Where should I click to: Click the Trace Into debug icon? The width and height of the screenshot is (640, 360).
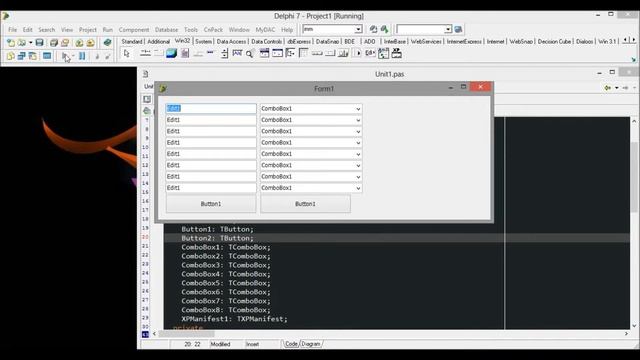(97, 56)
